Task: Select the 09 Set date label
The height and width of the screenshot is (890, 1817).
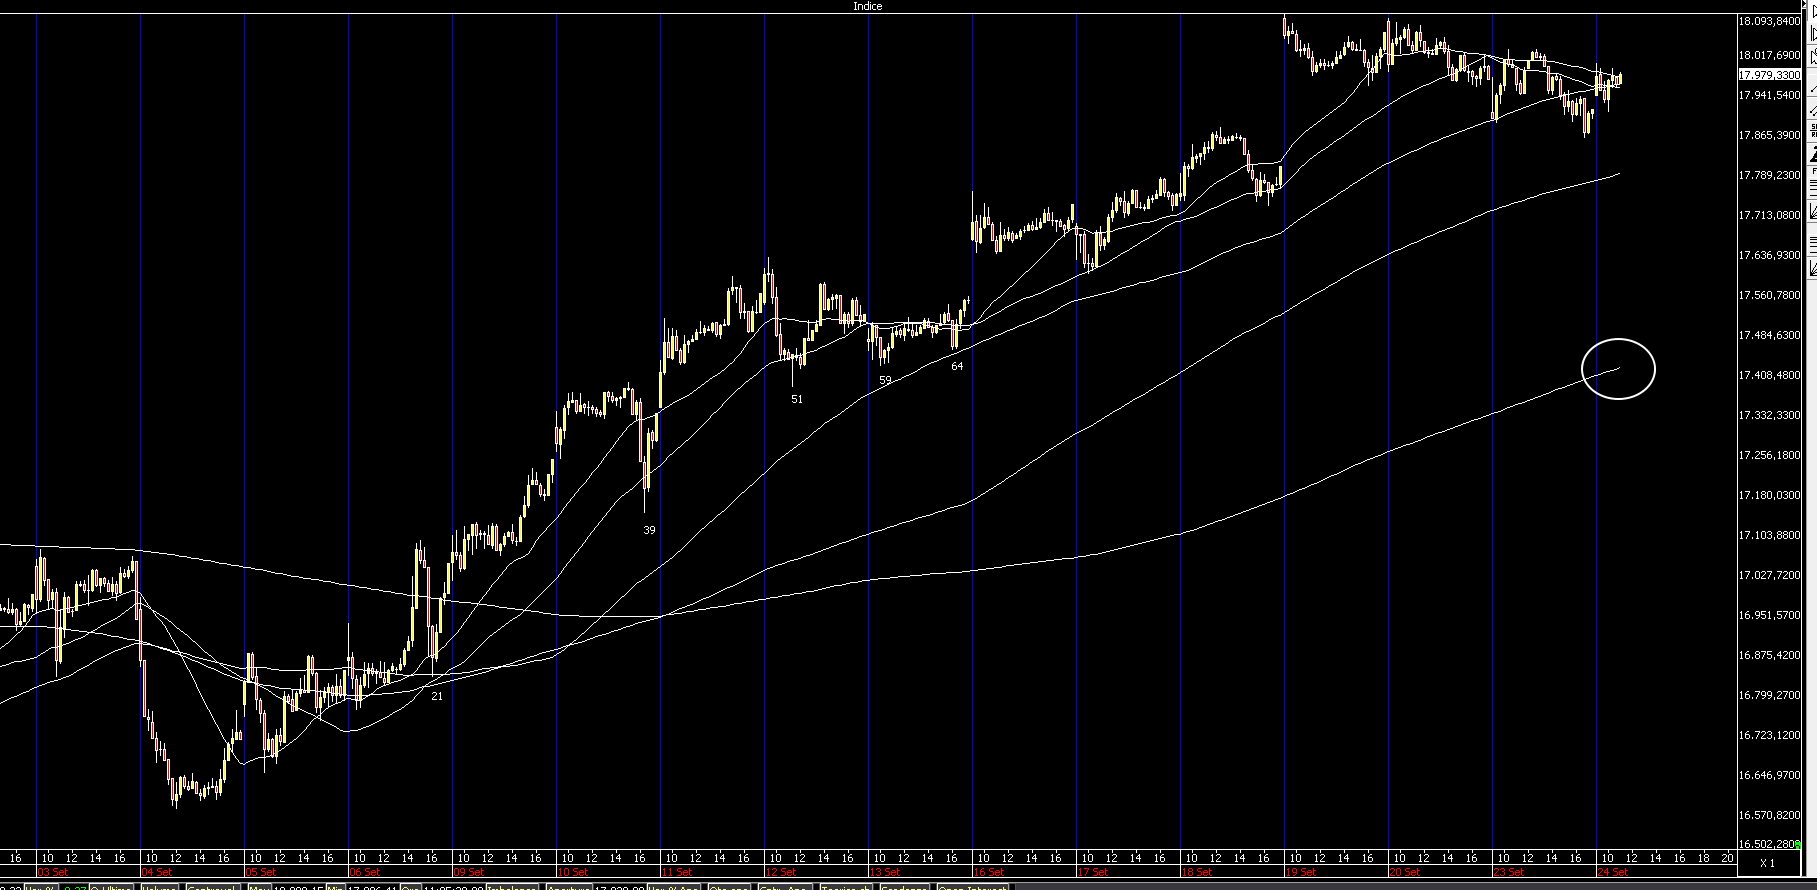Action: [468, 872]
